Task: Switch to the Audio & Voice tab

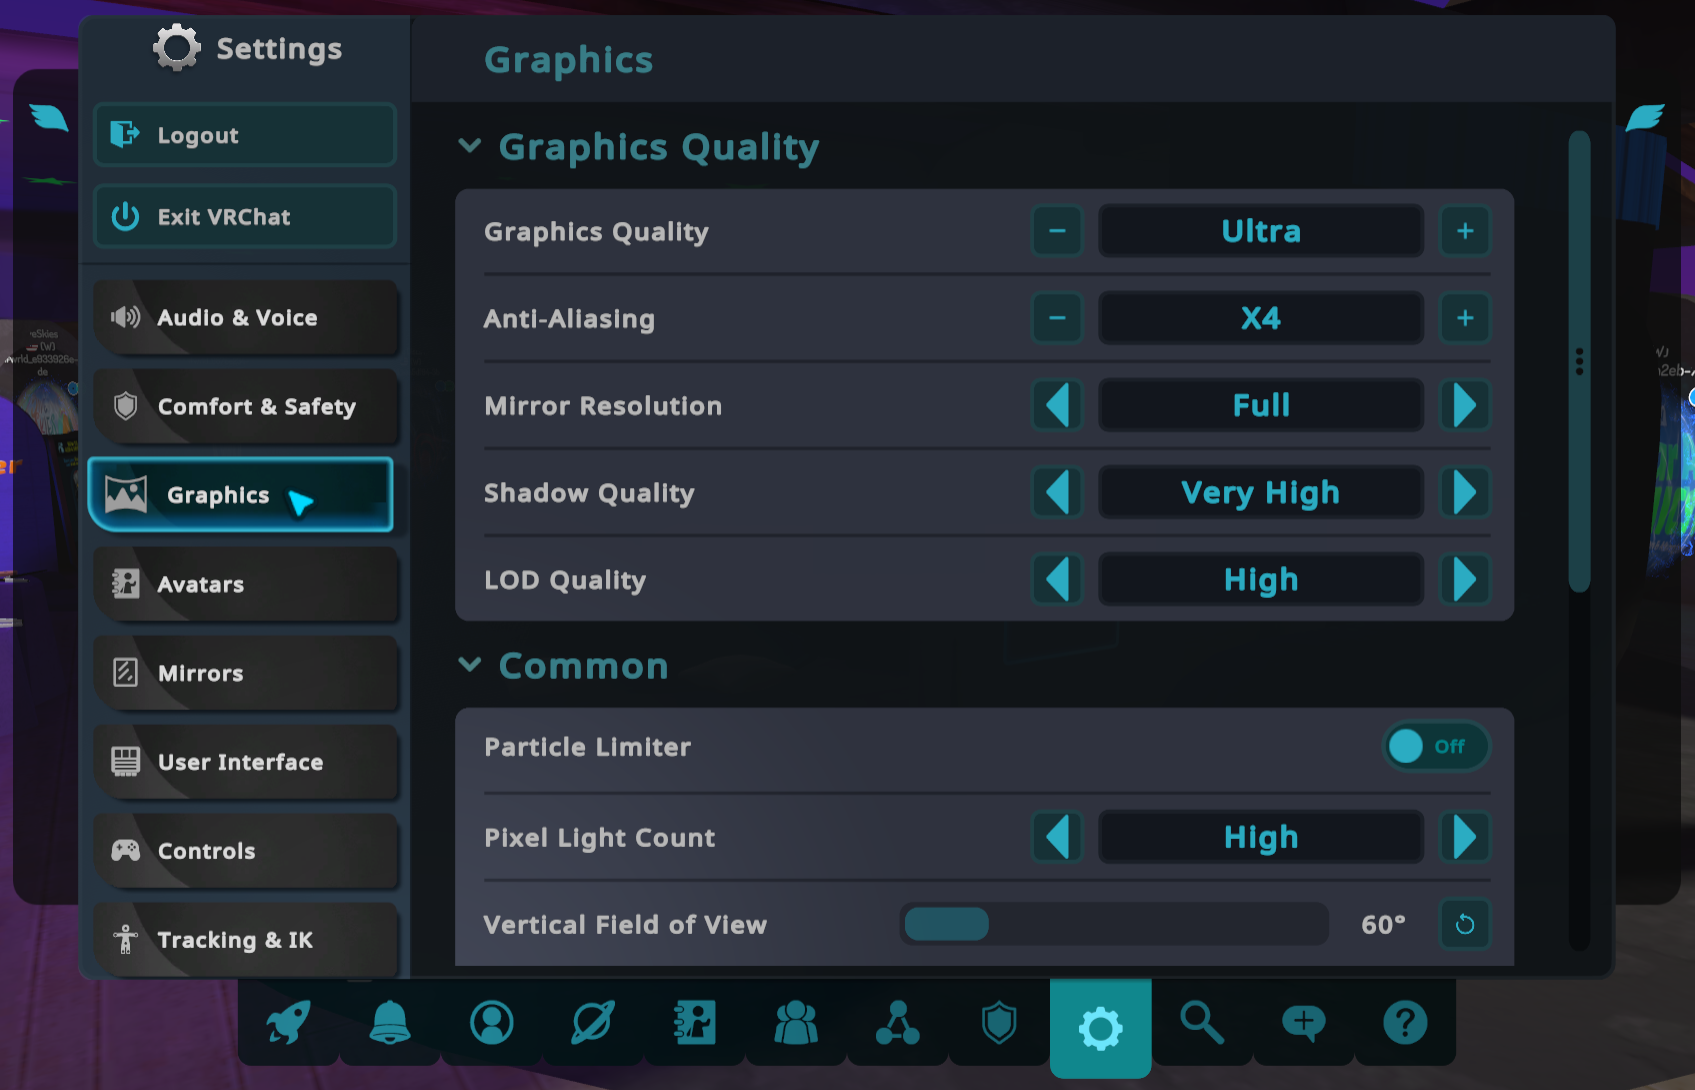Action: point(246,317)
